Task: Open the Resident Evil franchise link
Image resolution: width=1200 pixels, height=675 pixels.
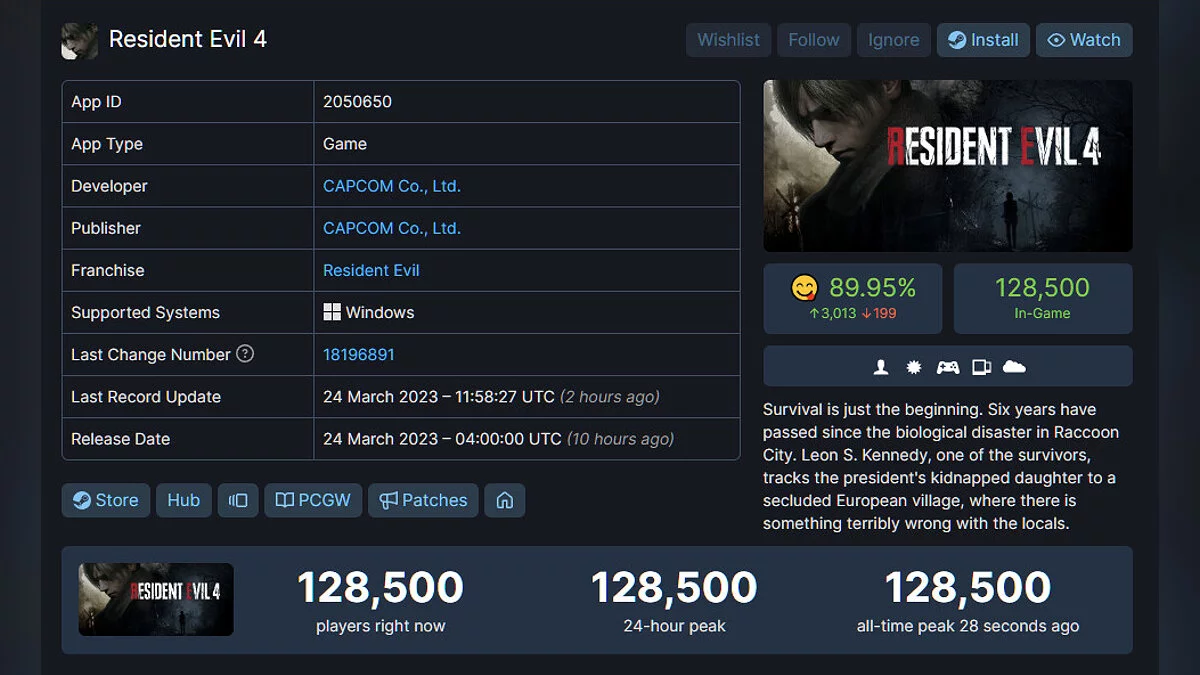Action: tap(371, 270)
